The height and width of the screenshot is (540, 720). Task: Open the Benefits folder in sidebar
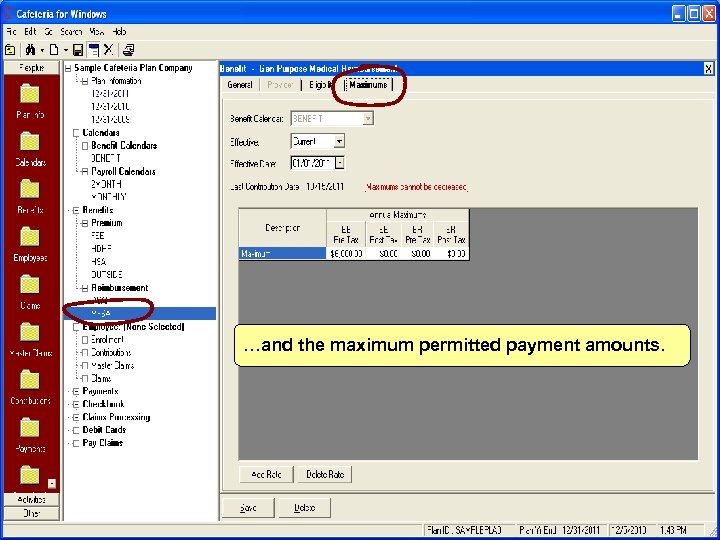[x=30, y=197]
